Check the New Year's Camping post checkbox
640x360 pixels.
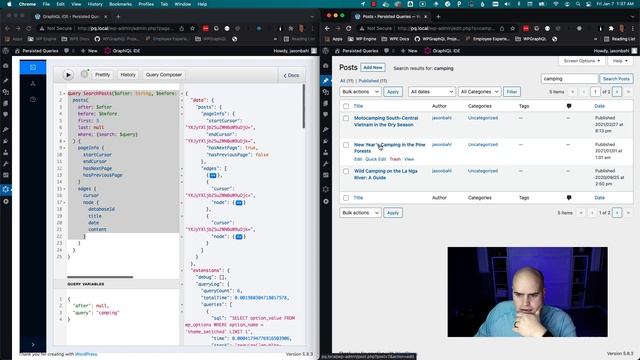coord(346,145)
